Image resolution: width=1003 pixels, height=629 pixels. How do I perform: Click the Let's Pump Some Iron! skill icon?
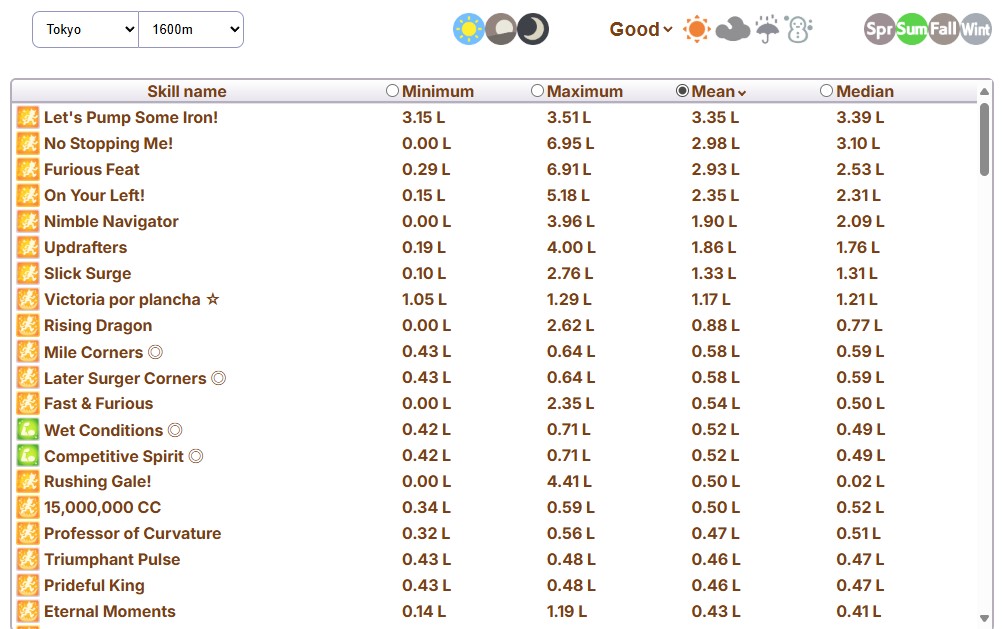click(x=28, y=117)
